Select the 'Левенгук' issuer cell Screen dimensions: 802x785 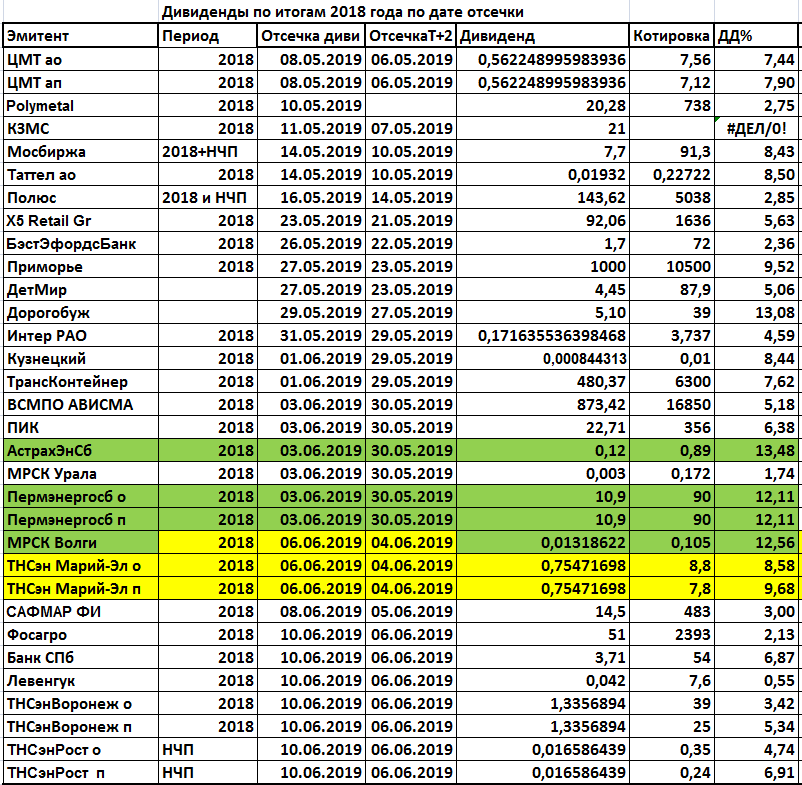[81, 681]
